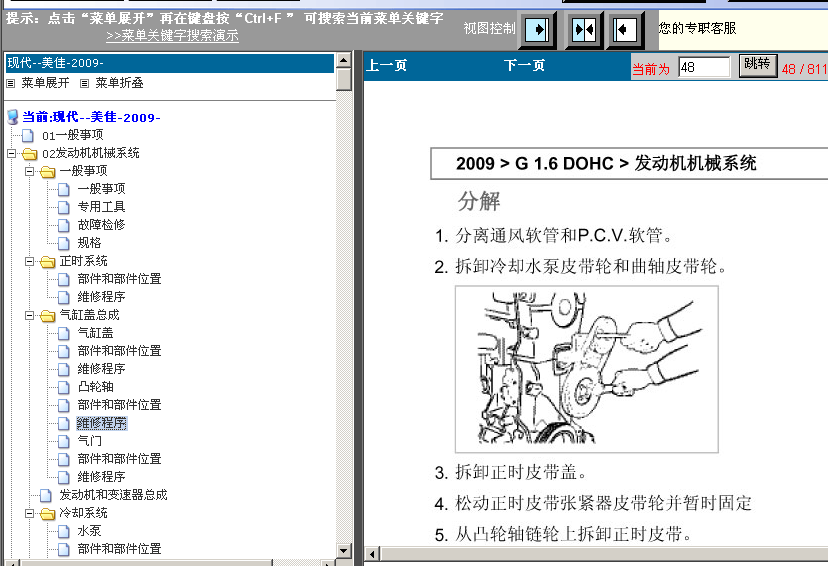Click the page icon next to 01一般事项

click(28, 136)
